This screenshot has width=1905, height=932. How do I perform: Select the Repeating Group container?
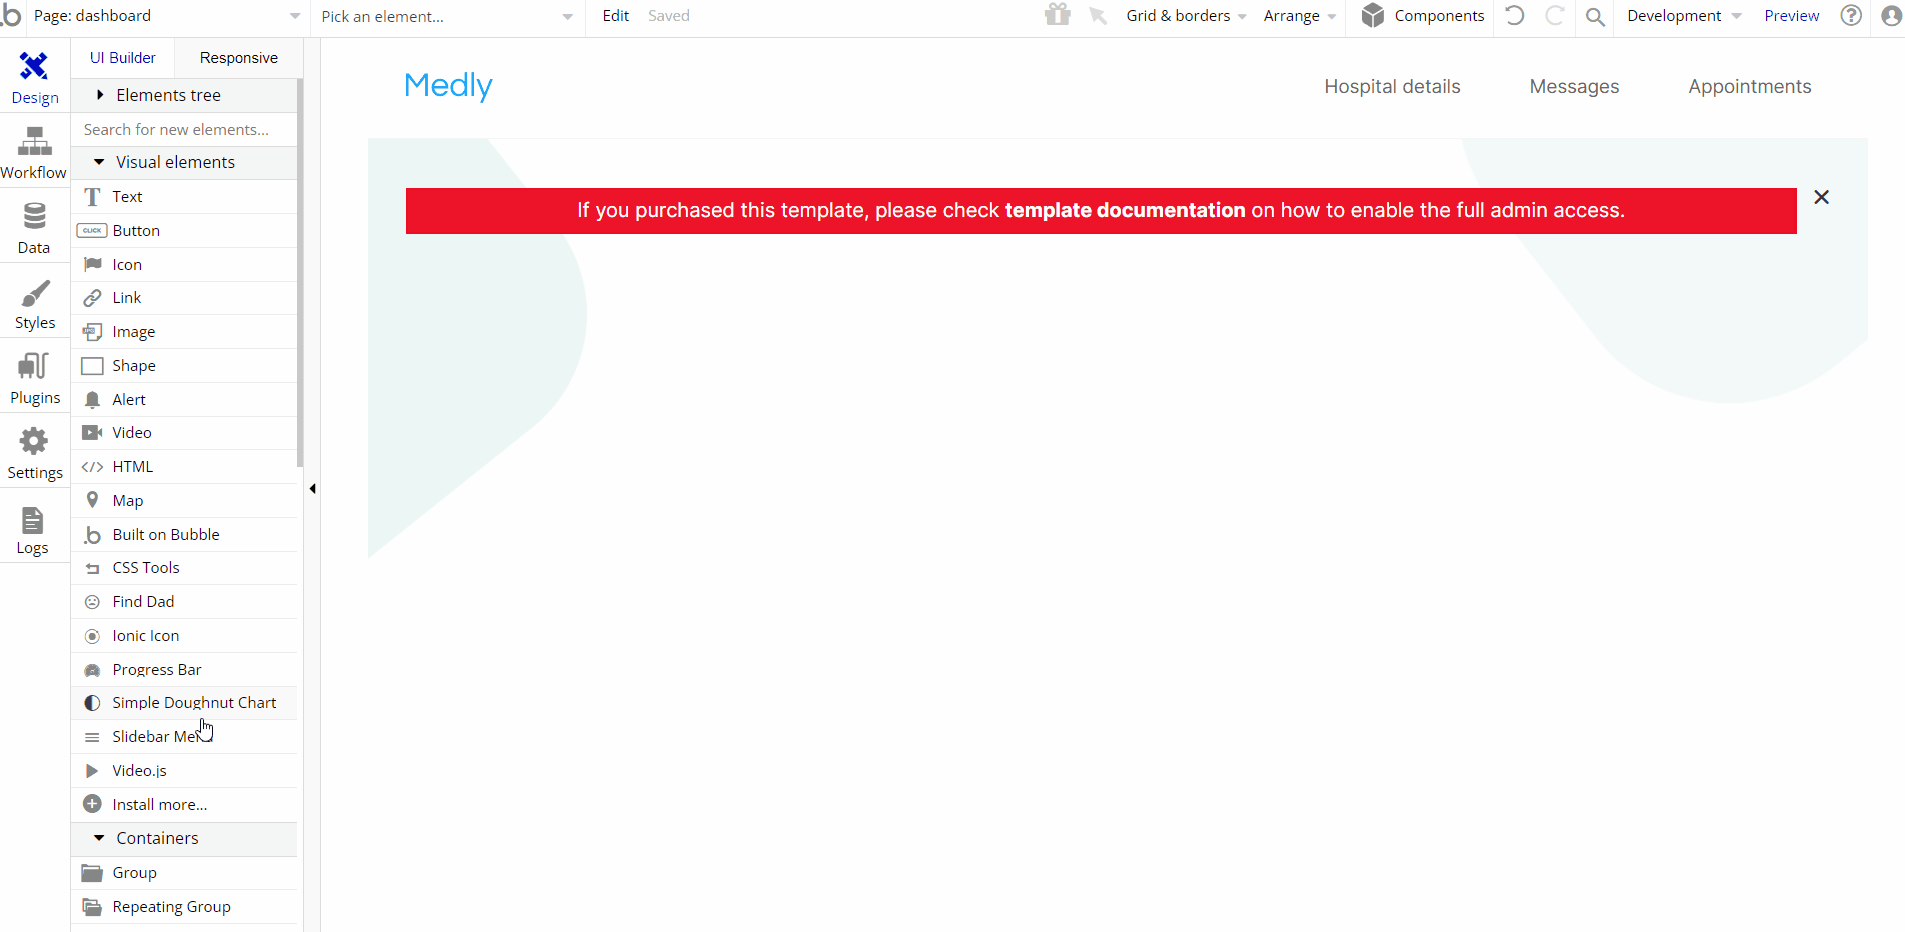click(x=184, y=907)
